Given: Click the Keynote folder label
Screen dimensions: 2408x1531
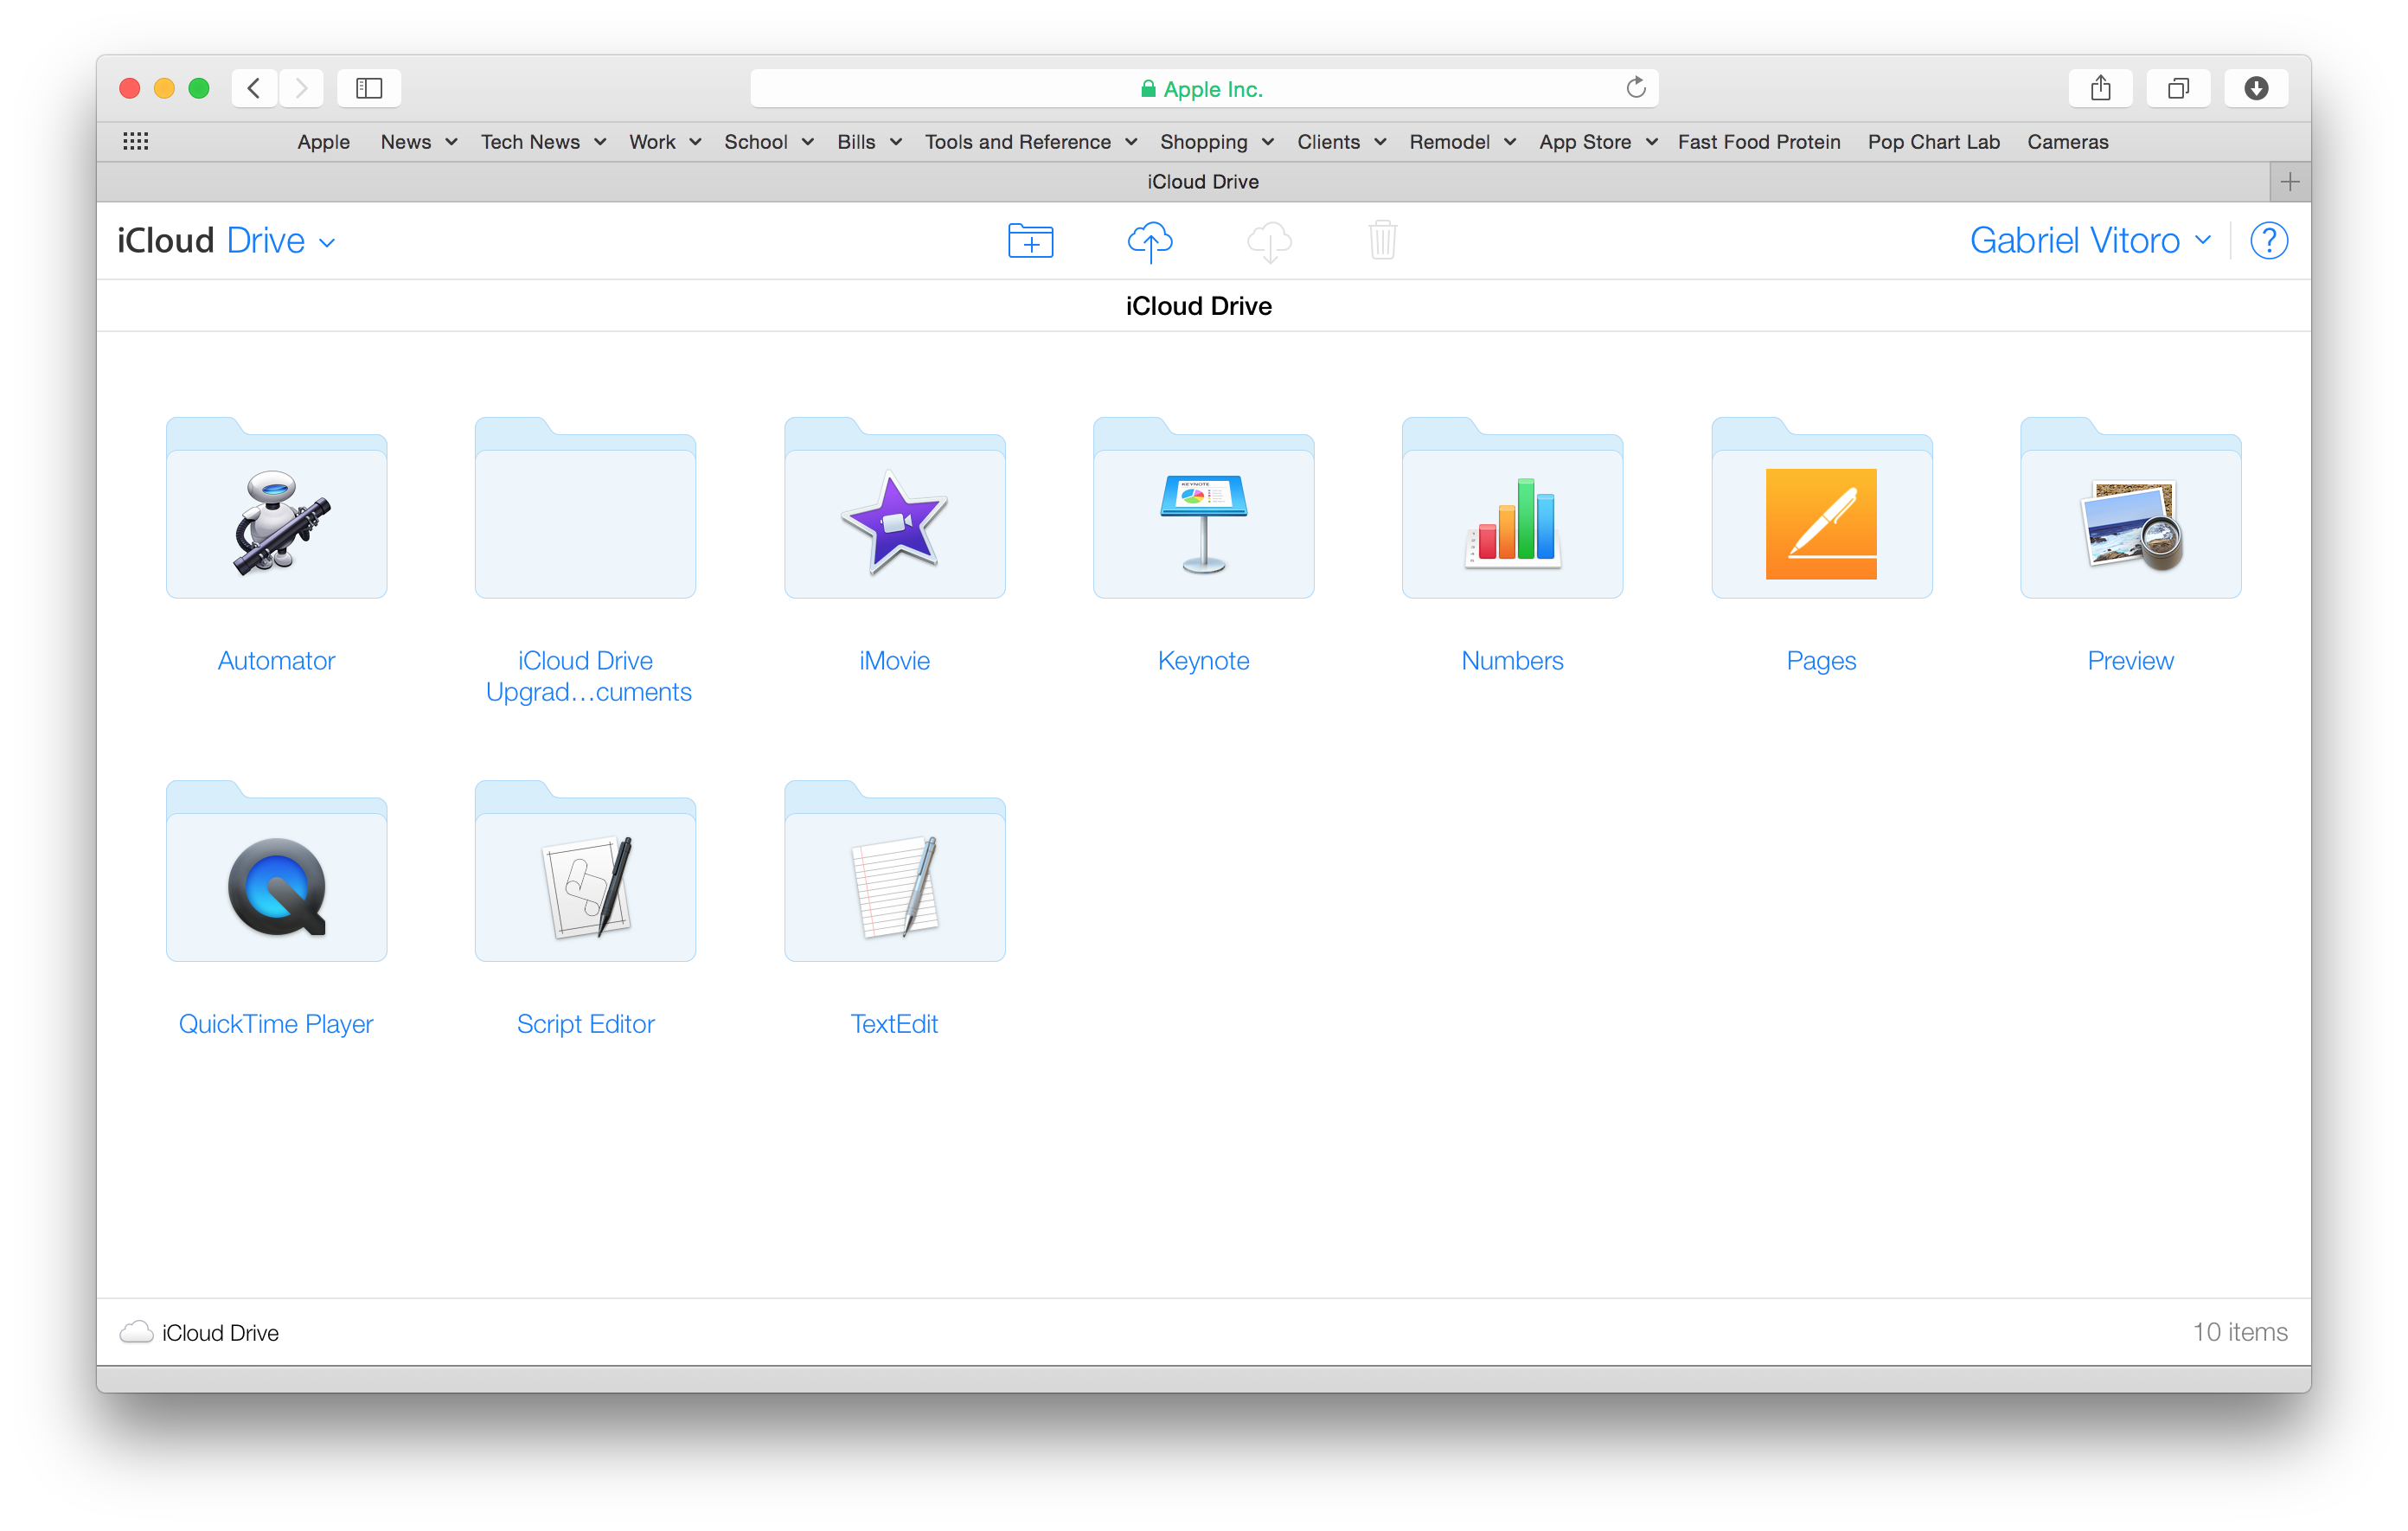Looking at the screenshot, I should pos(1203,660).
